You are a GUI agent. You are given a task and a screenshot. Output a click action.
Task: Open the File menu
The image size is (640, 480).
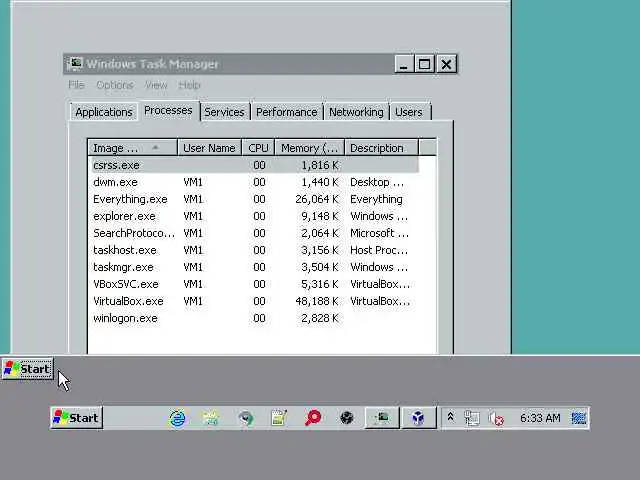pos(76,85)
